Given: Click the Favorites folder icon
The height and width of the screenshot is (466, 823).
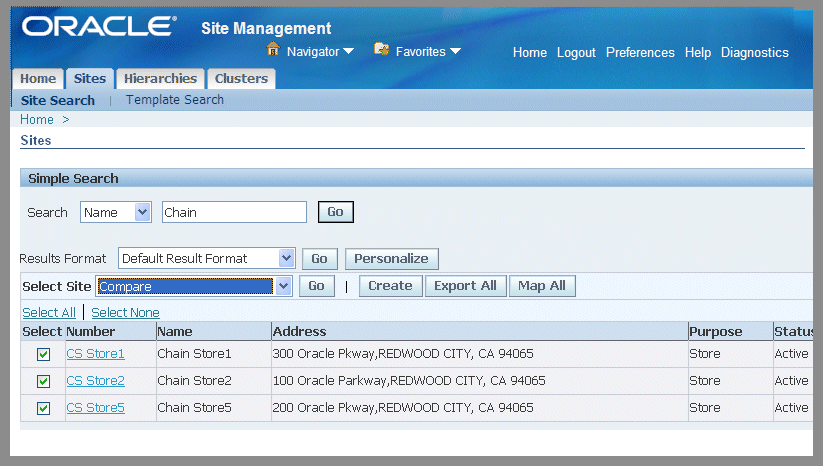Looking at the screenshot, I should coord(382,49).
